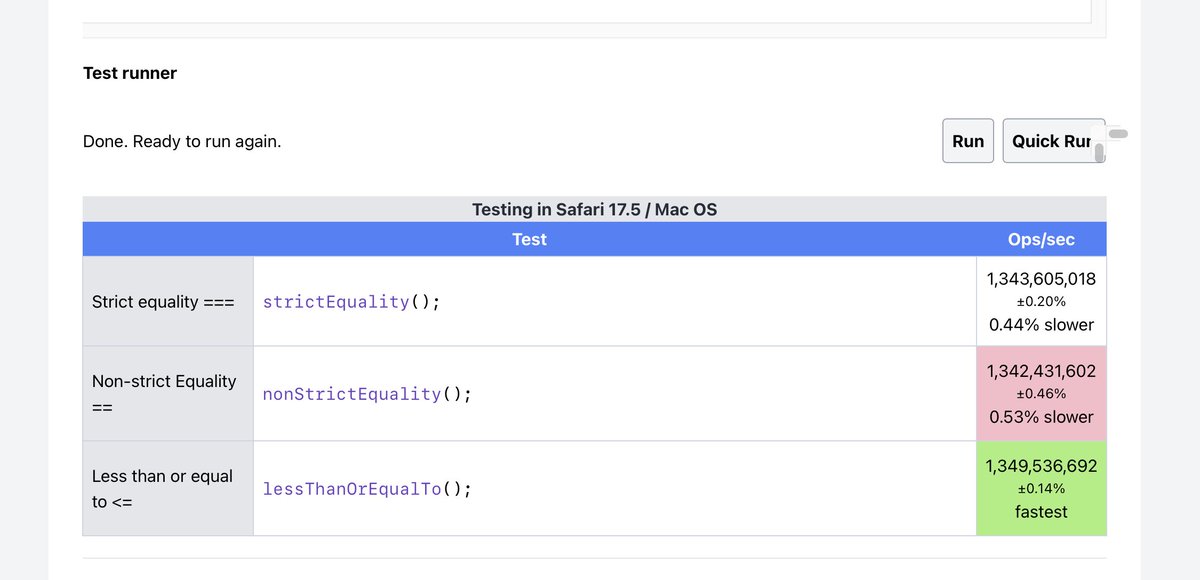Click the 'fastest' result label
The image size is (1200, 580).
pyautogui.click(x=1041, y=512)
